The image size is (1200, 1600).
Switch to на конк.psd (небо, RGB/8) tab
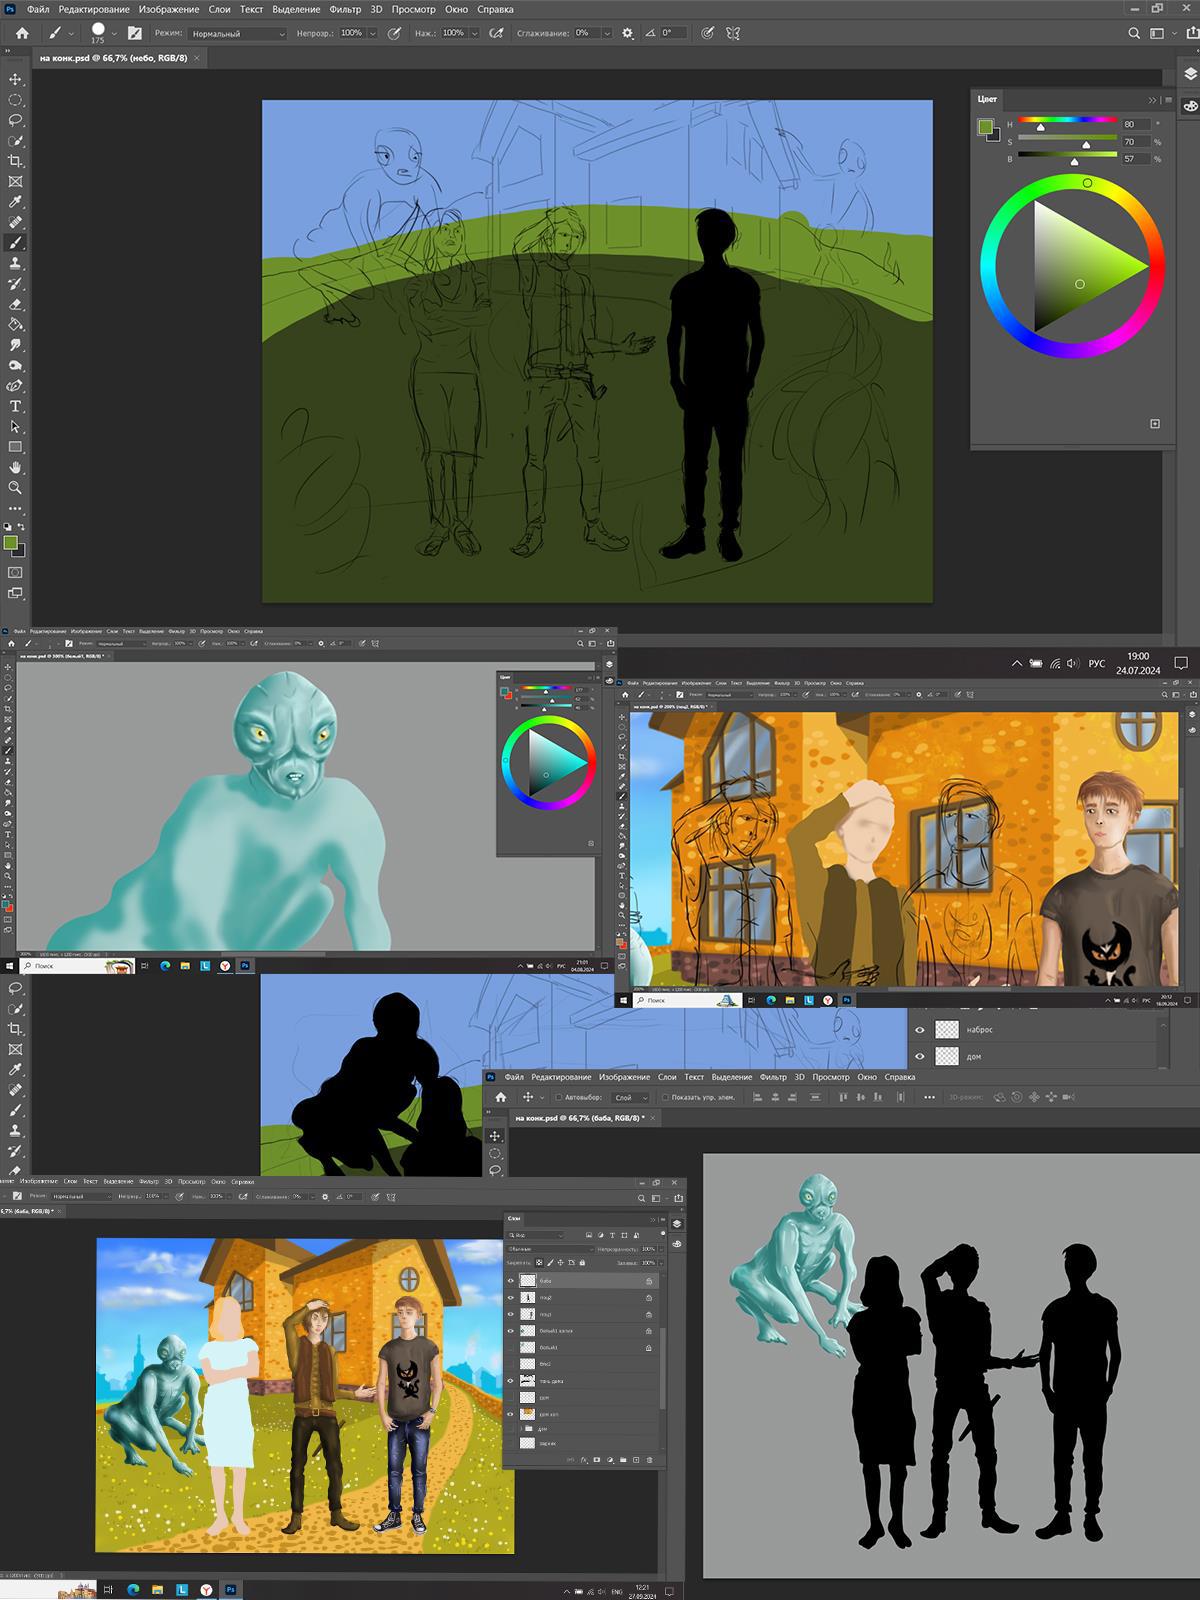tap(113, 58)
